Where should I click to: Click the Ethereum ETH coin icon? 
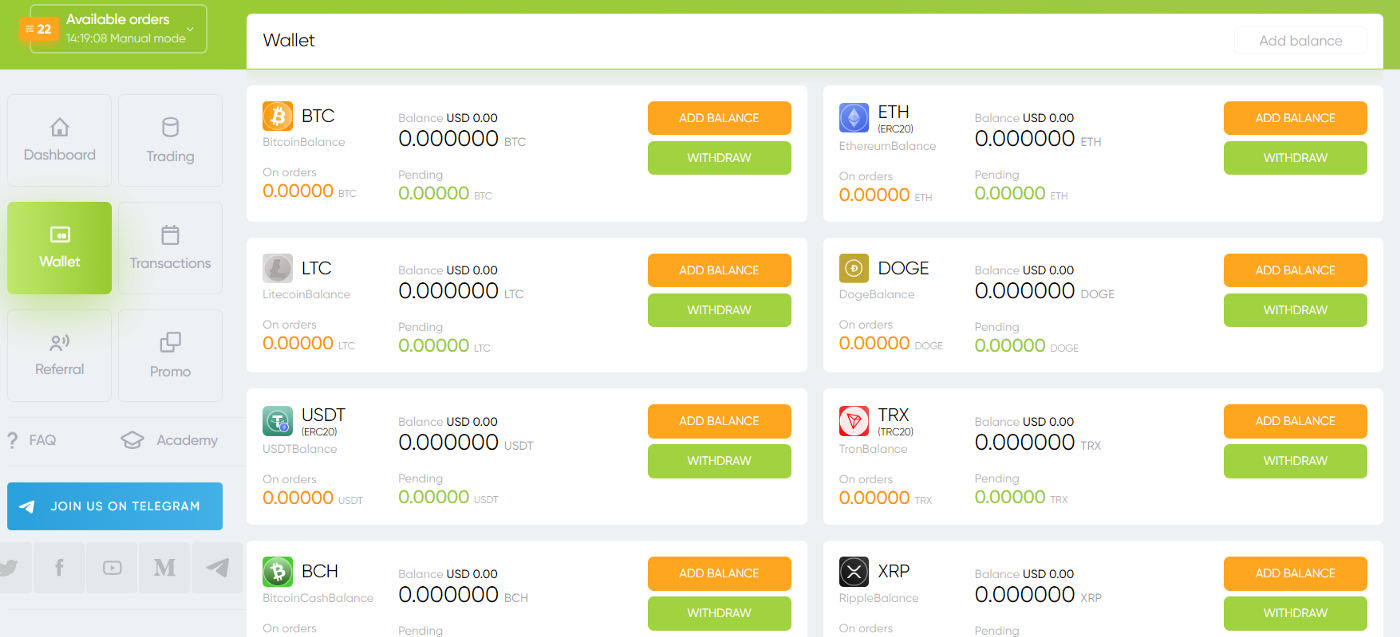click(x=854, y=118)
